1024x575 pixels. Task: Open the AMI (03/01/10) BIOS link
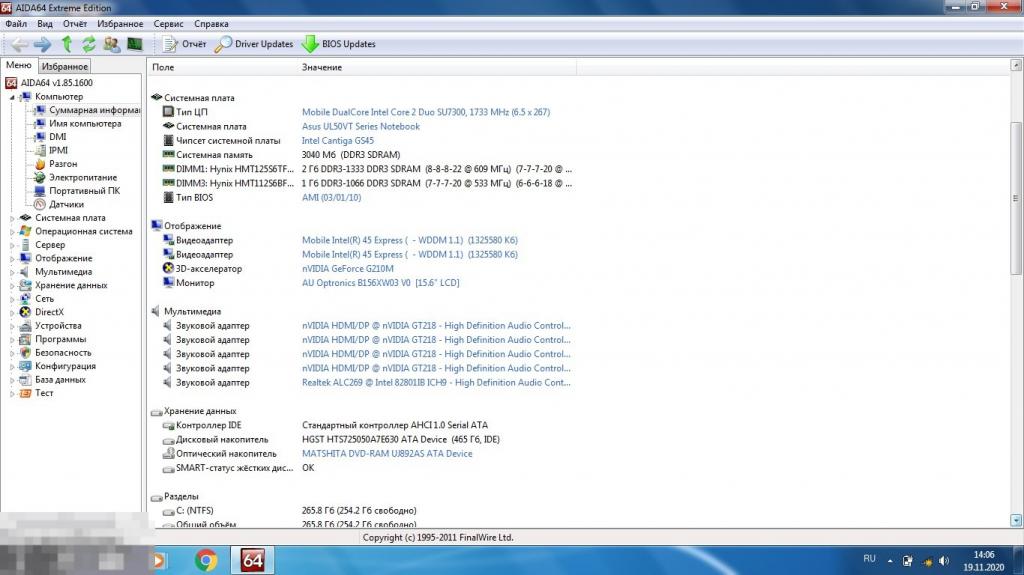[331, 197]
